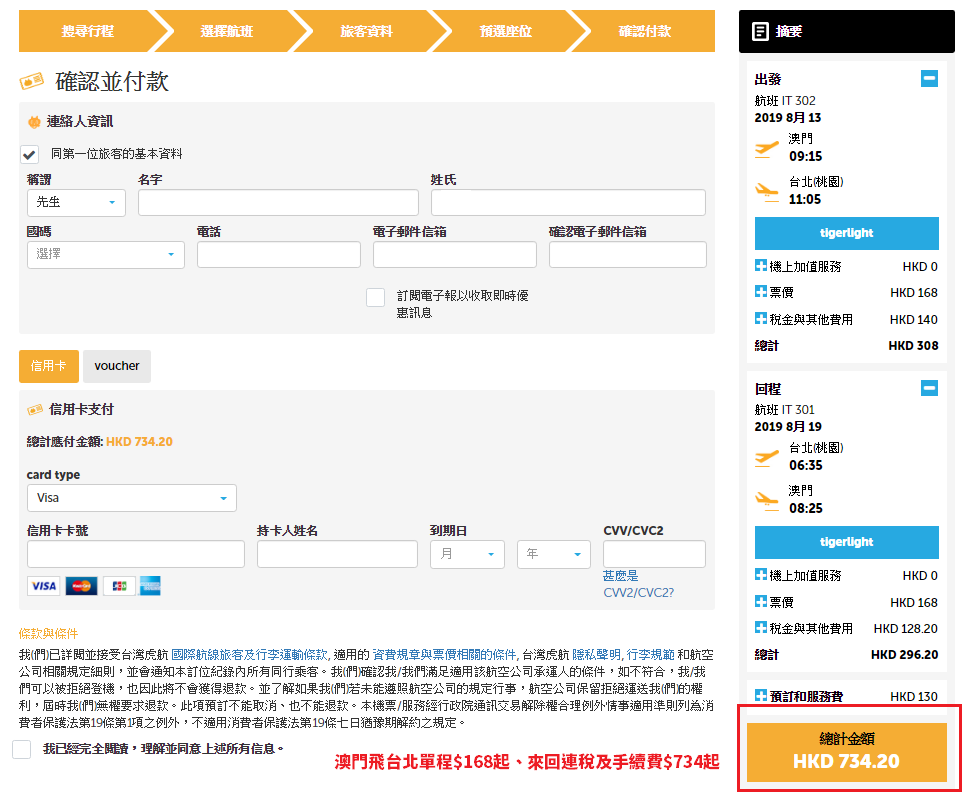Click the HKD 734.20 total payable amount text

tap(139, 442)
